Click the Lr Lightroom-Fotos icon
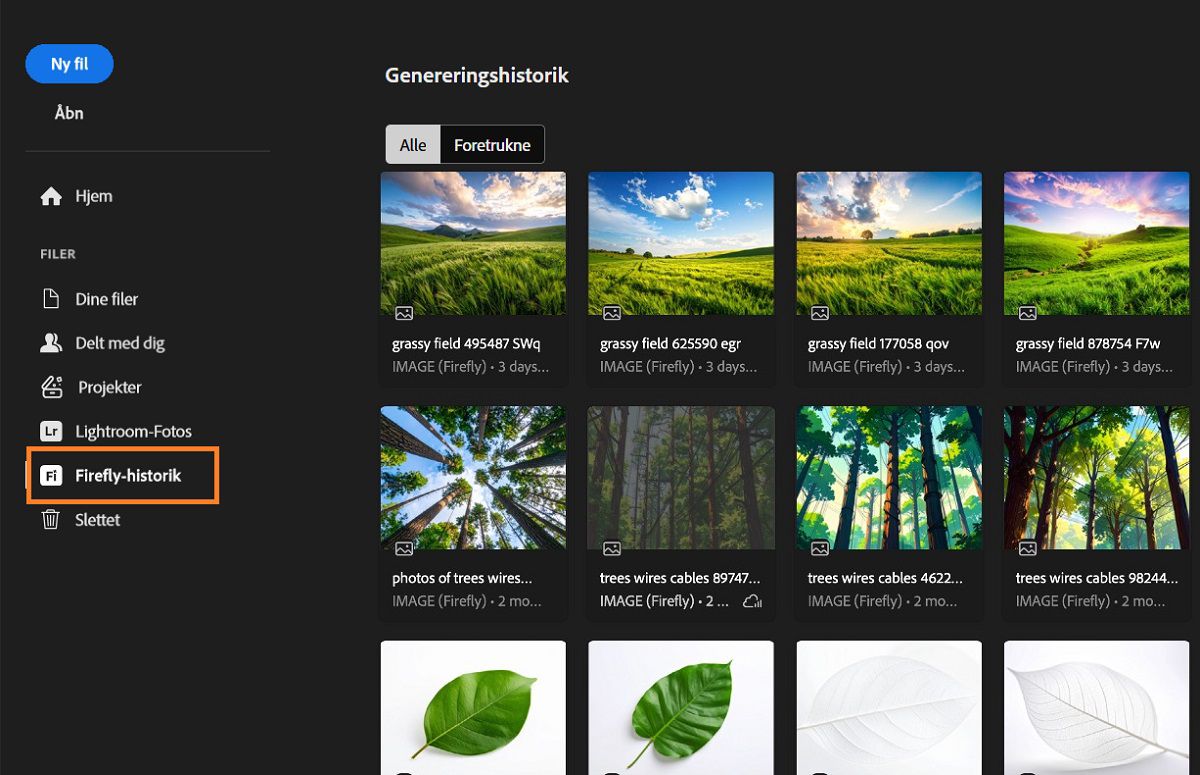Screen dimensions: 1200x775 (x=51, y=431)
